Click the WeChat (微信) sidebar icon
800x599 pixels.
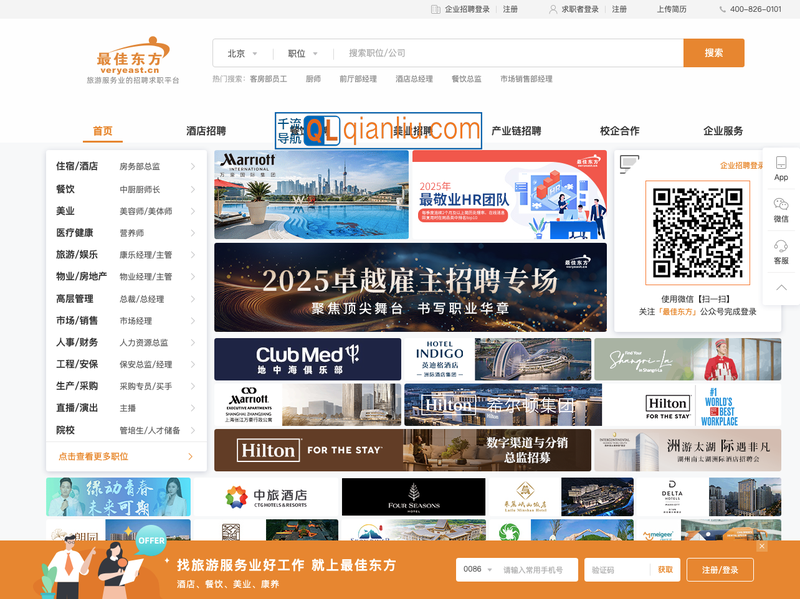tap(781, 208)
